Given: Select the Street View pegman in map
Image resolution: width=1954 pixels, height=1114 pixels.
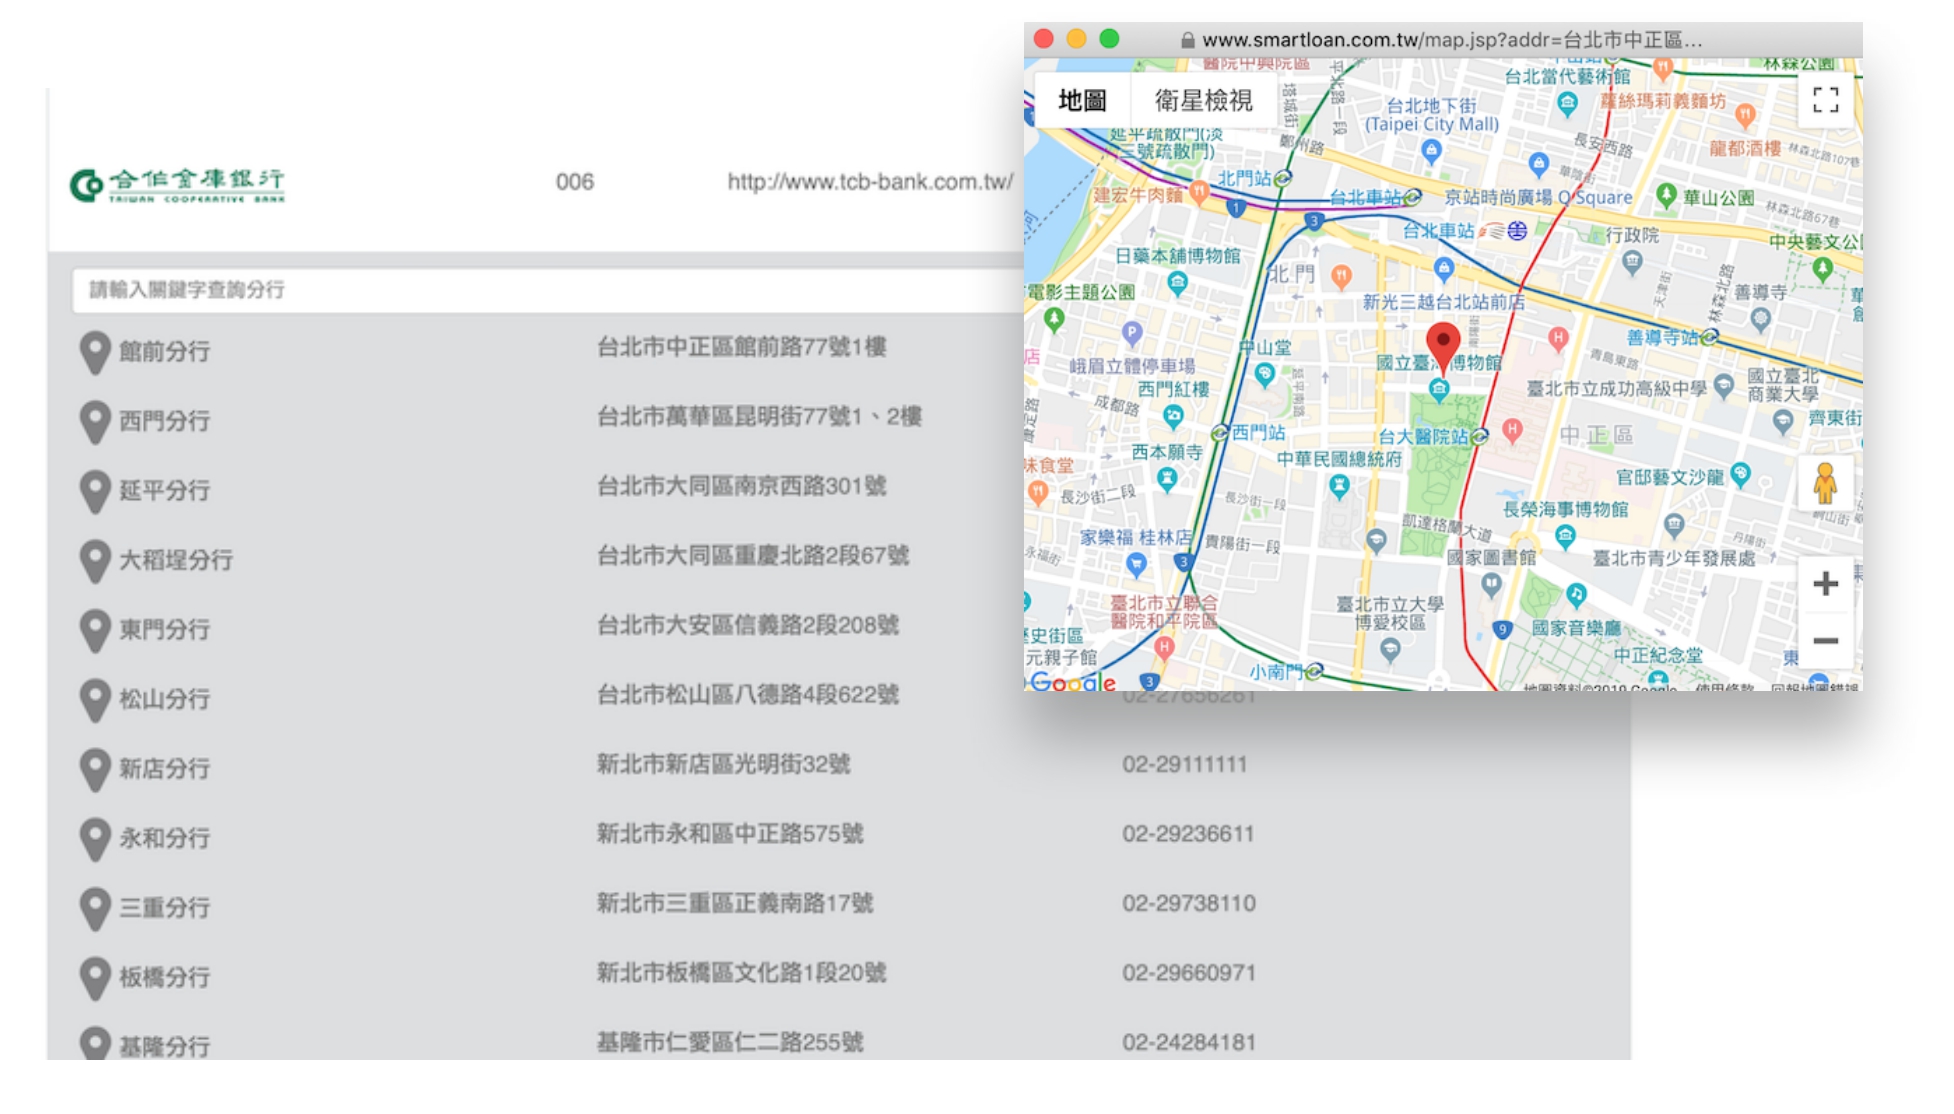Looking at the screenshot, I should pos(1825,484).
